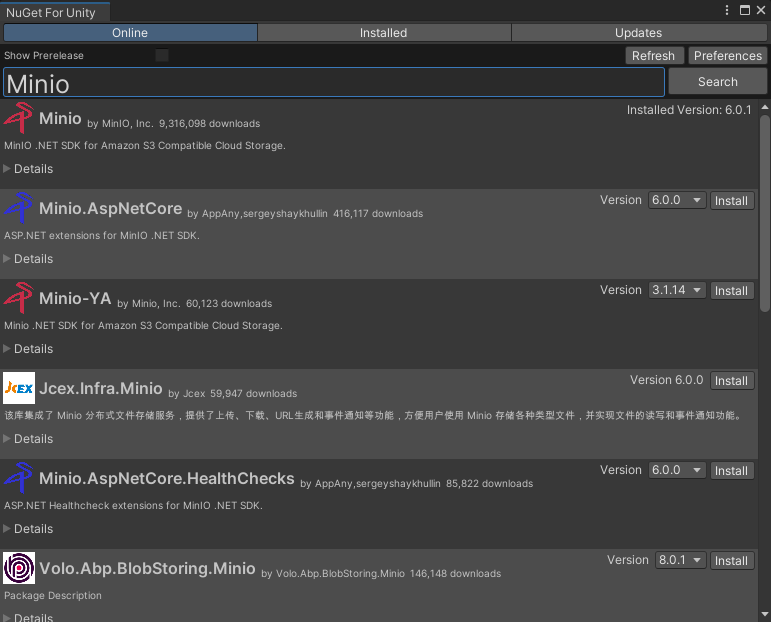This screenshot has height=622, width=771.
Task: Click the Volo.Abp.BlobStoring.Minio package title
Action: click(148, 568)
